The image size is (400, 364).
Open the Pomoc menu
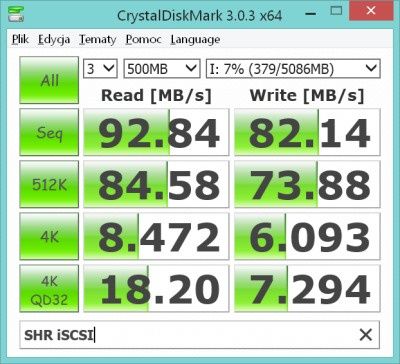coord(143,40)
